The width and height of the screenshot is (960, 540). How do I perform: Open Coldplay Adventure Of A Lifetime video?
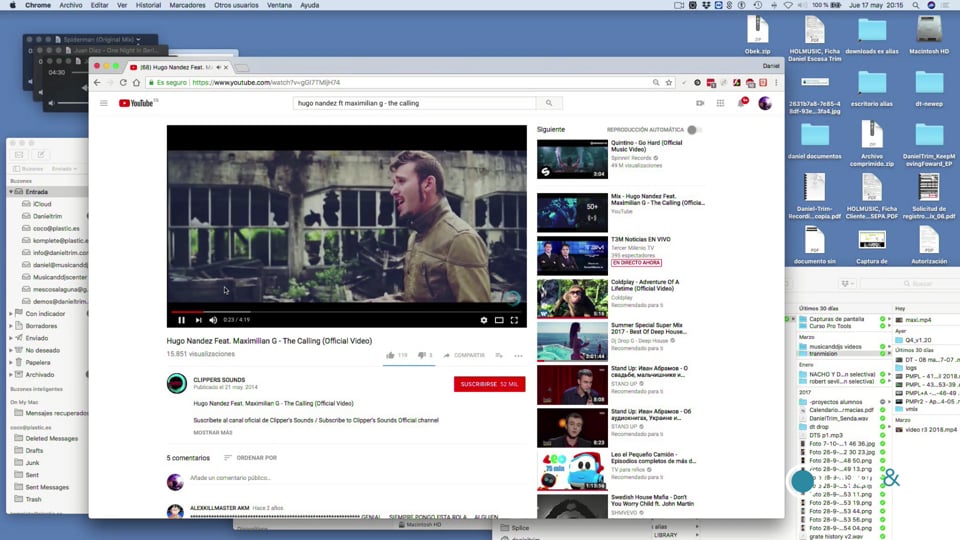[572, 298]
